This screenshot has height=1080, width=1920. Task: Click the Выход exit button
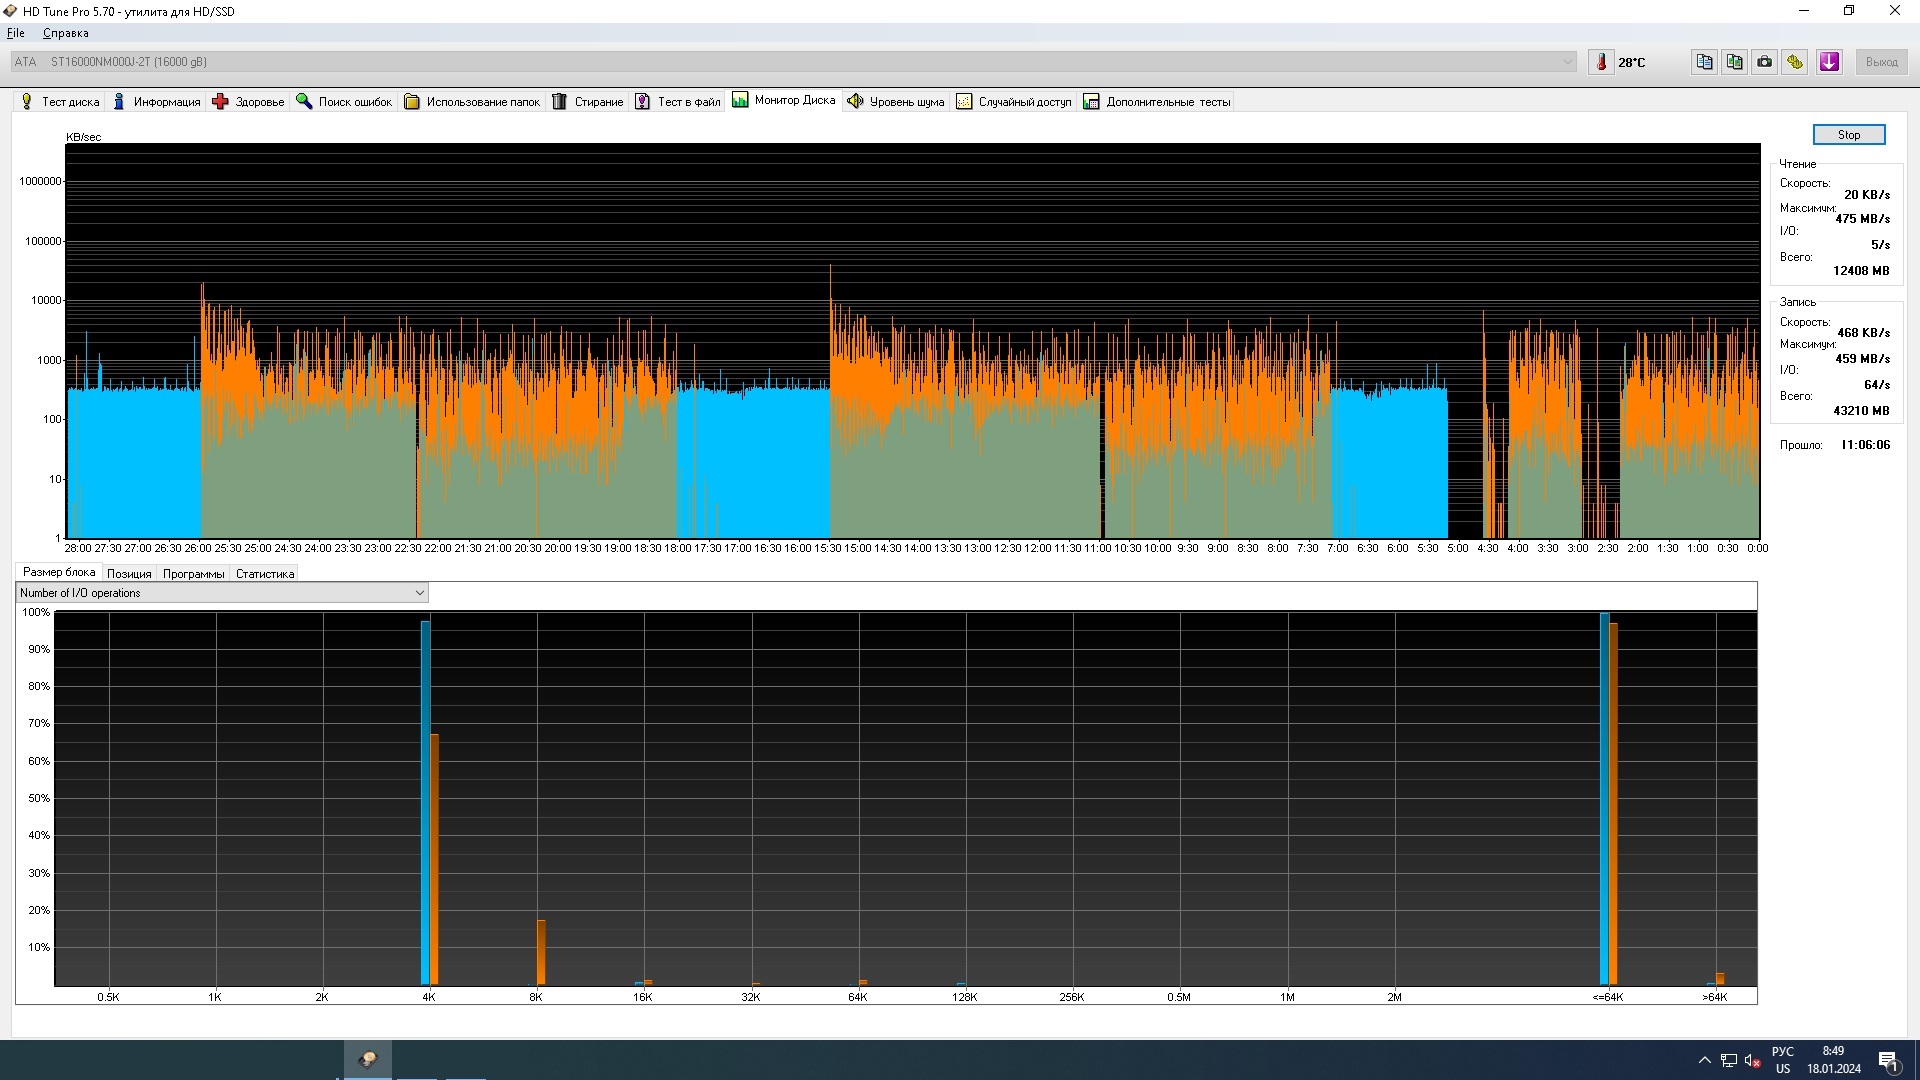tap(1881, 62)
